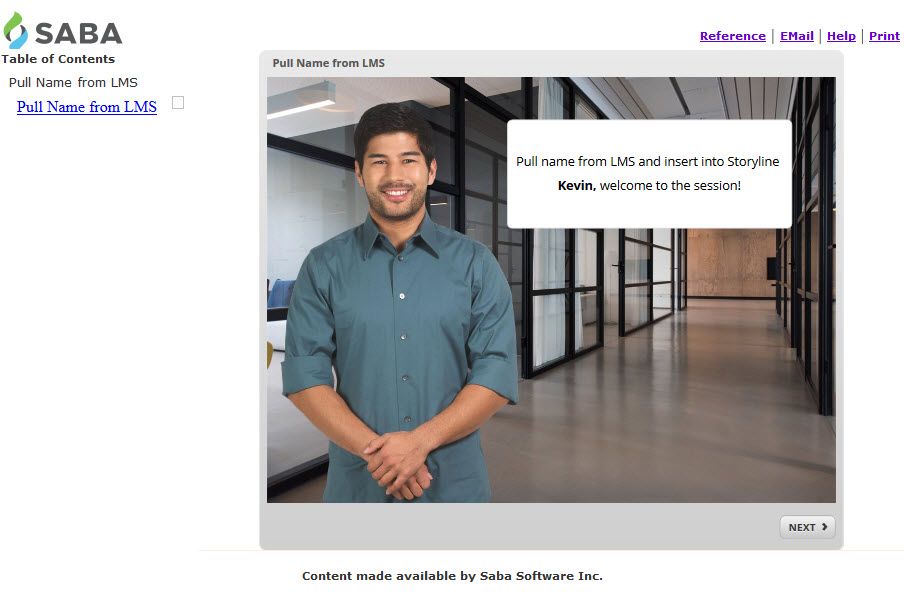
Task: Open the Pull Name from LMS lesson link
Action: coord(86,107)
